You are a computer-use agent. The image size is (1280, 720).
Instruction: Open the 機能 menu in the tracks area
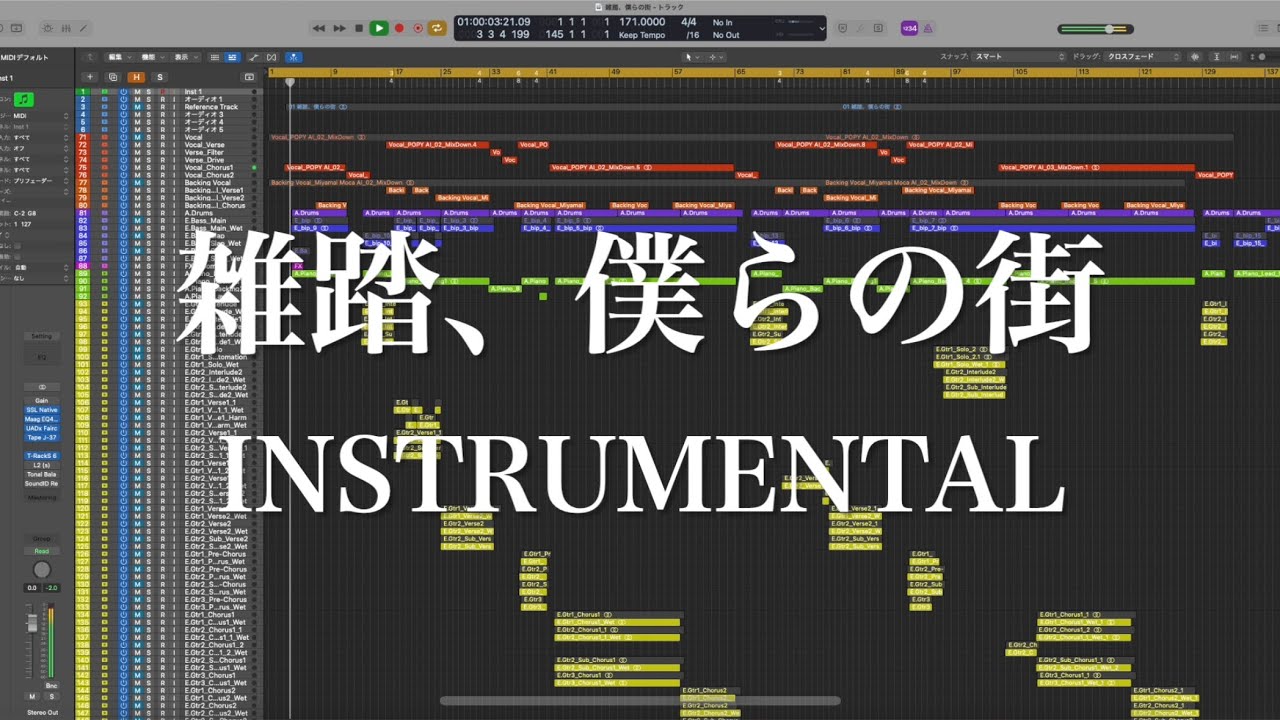pos(150,56)
